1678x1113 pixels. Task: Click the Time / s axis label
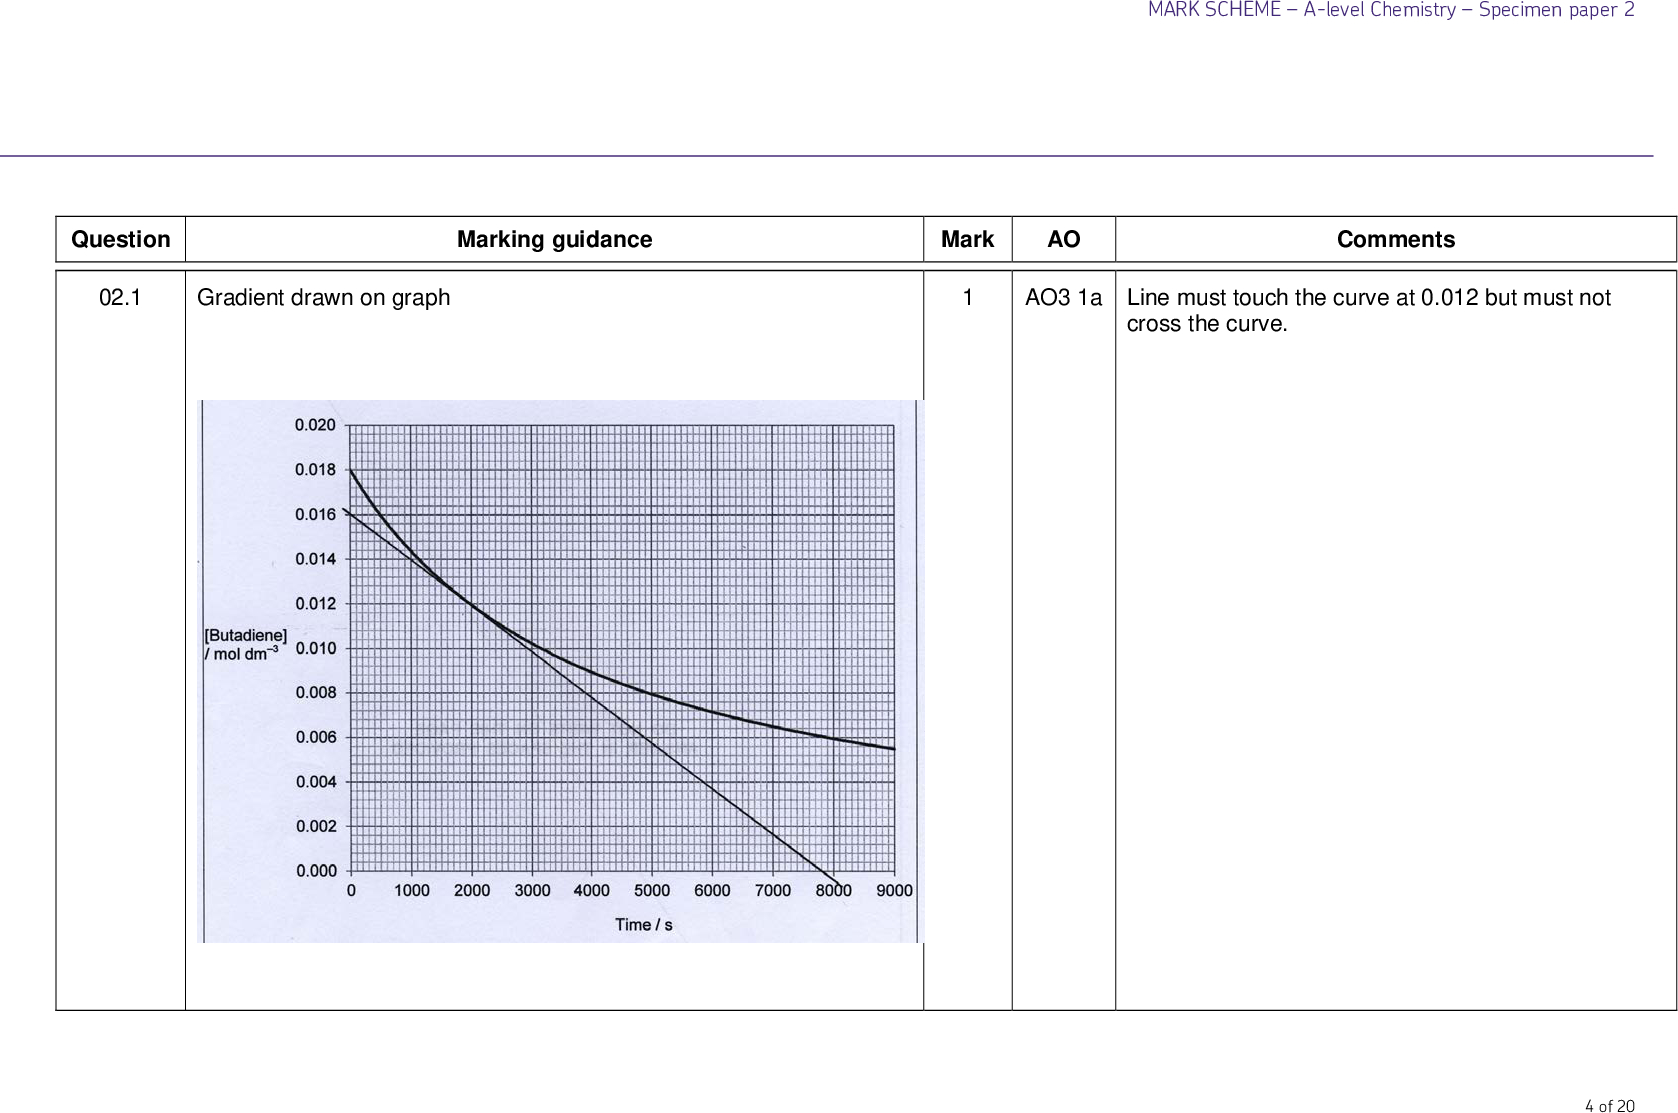644,924
